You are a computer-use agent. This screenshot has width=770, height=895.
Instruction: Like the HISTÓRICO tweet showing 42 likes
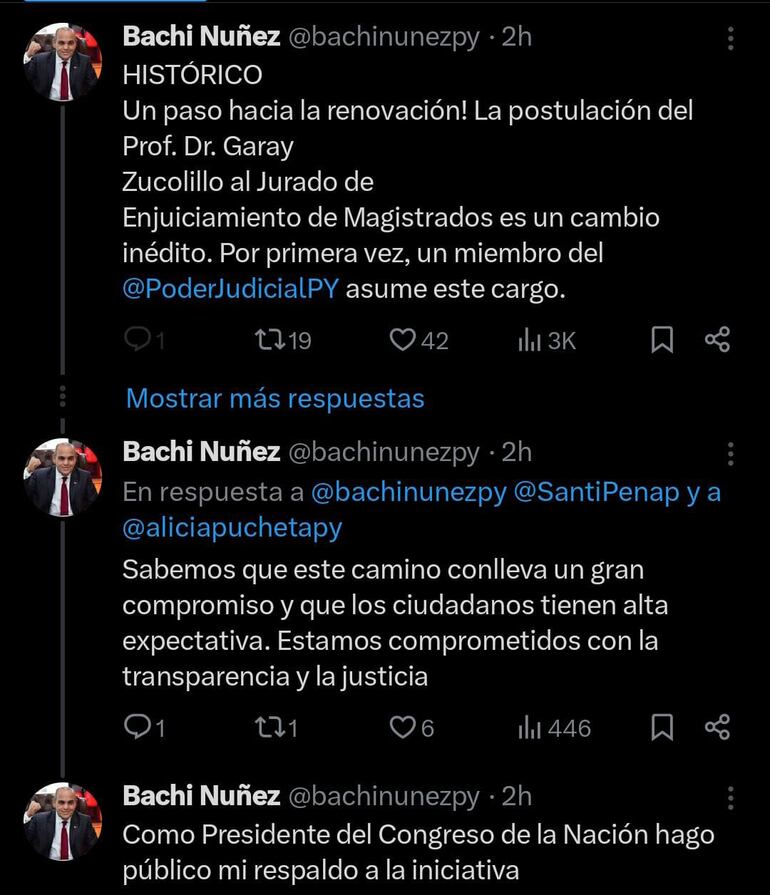[404, 340]
